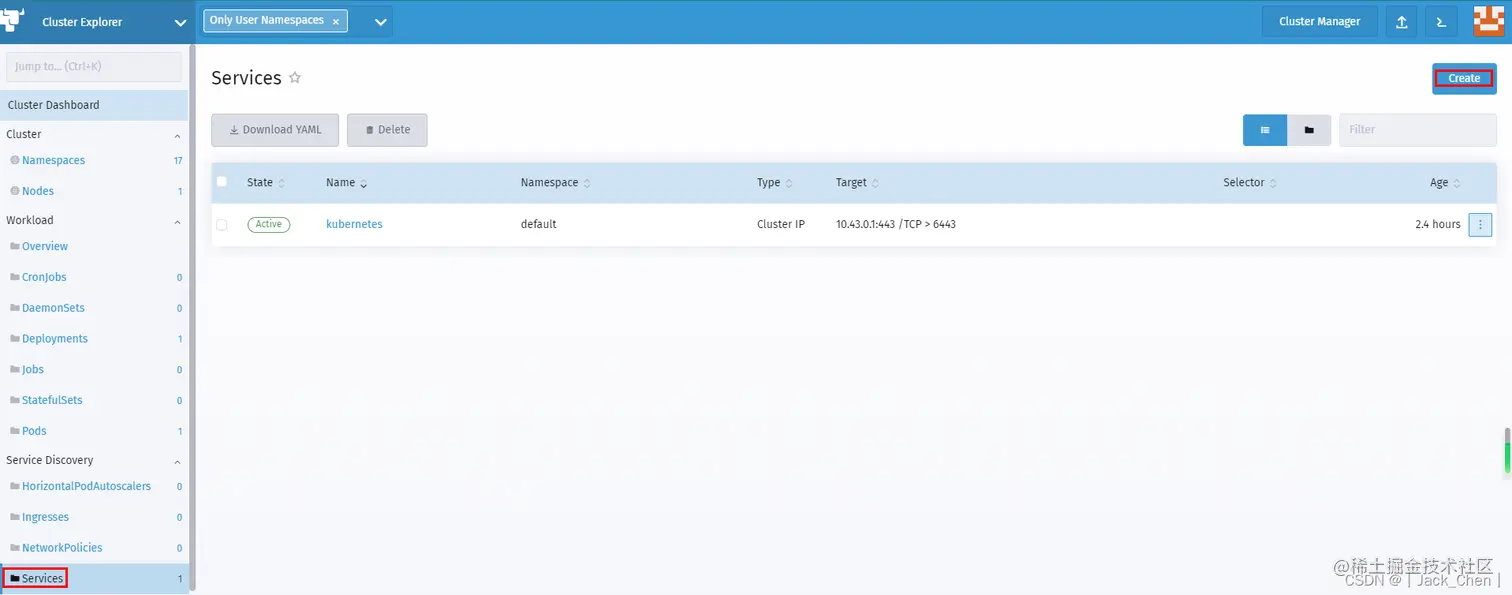Open HorizontalPodAutoscalers in the sidebar
Image resolution: width=1512 pixels, height=595 pixels.
[86, 486]
